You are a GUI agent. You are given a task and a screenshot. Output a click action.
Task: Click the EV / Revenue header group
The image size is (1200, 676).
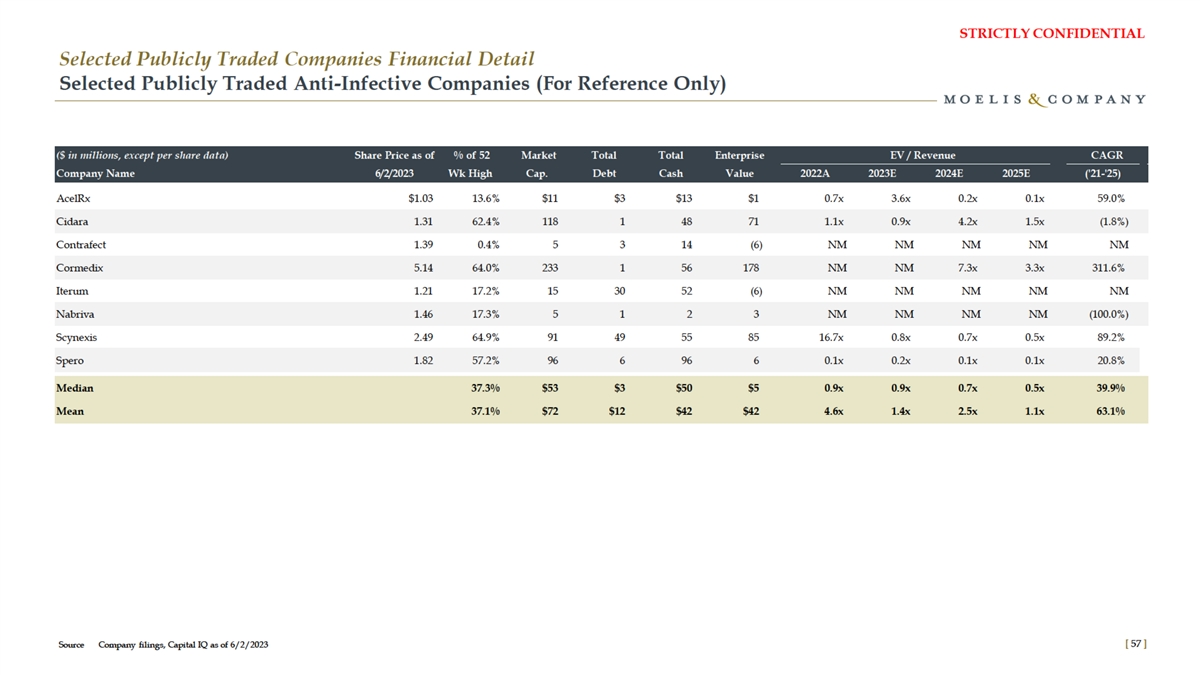click(922, 155)
